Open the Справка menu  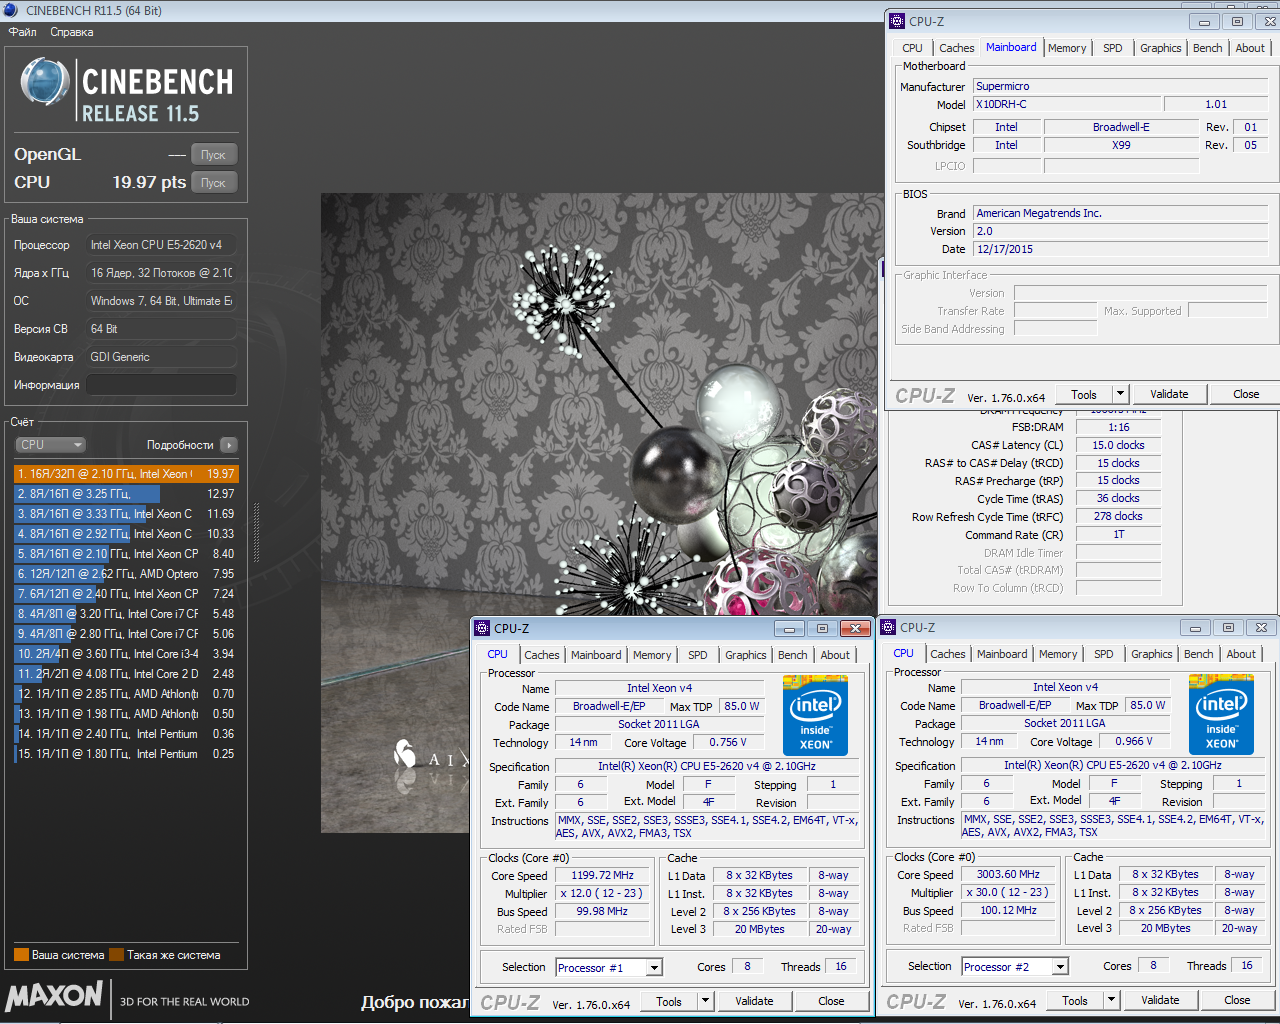click(x=72, y=32)
